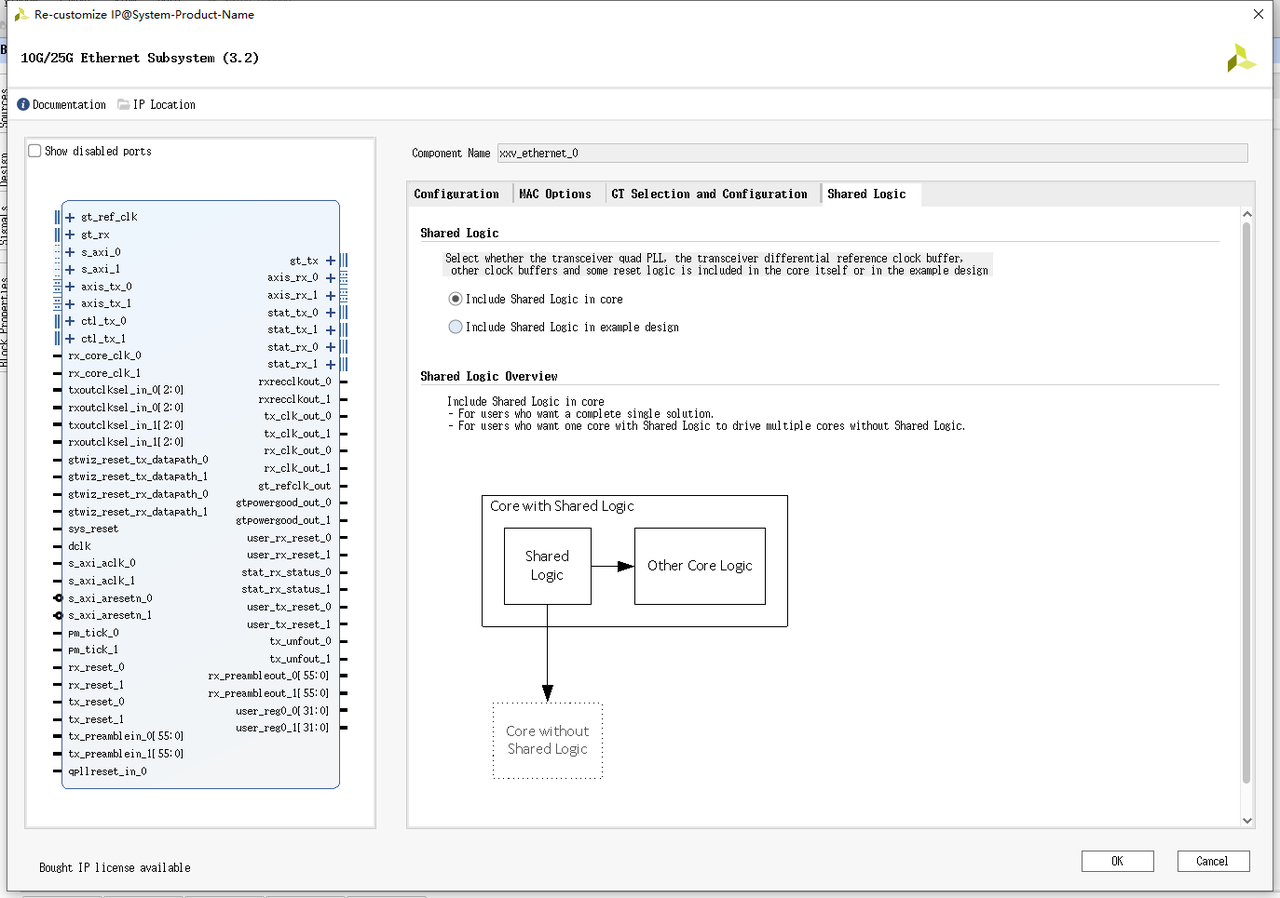Viewport: 1280px width, 898px height.
Task: Expand the gt_rx interface
Action: coord(70,235)
